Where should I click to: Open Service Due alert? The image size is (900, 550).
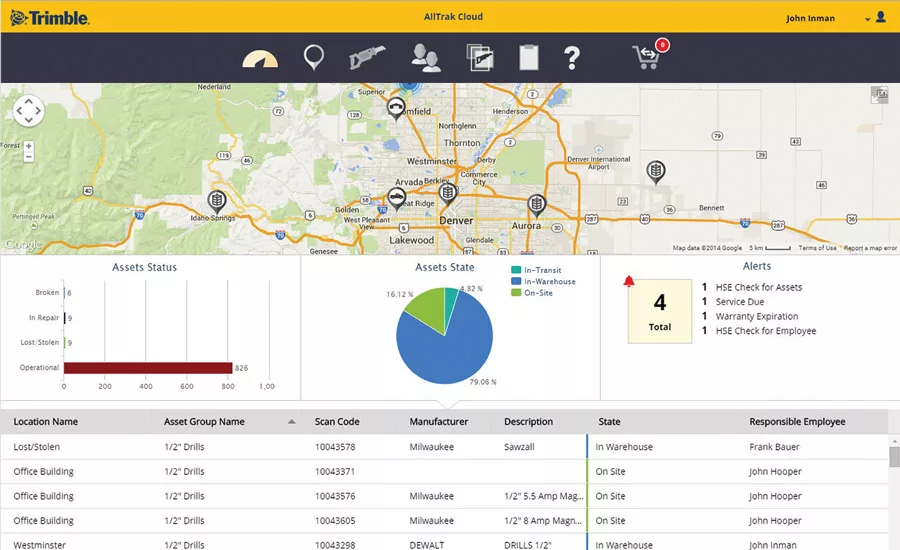(739, 301)
